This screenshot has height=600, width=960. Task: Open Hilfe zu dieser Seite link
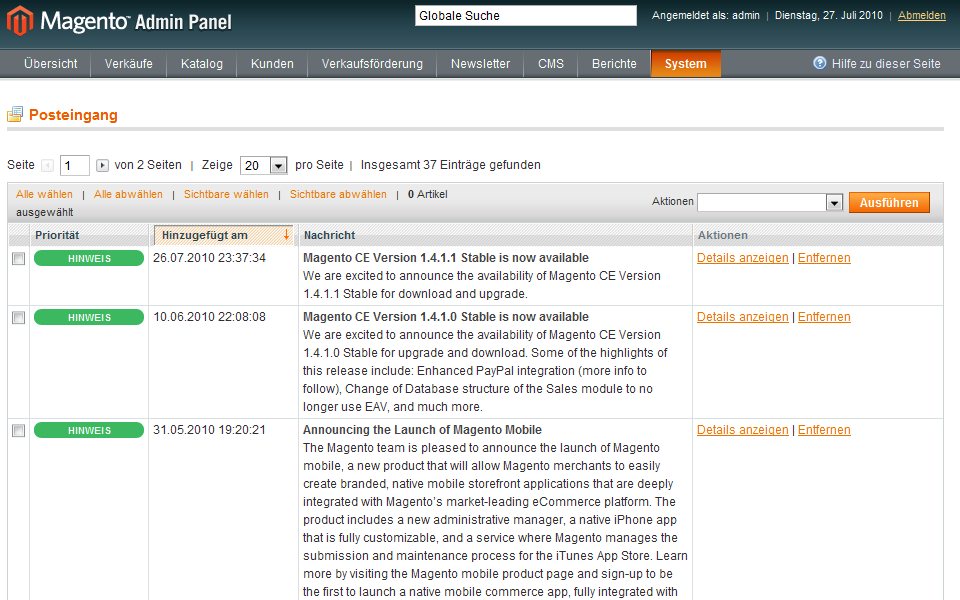pyautogui.click(x=886, y=63)
